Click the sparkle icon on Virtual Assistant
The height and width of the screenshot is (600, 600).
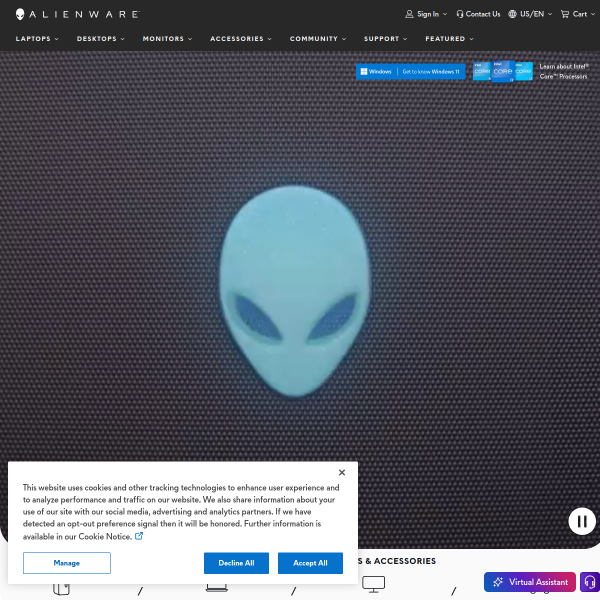498,582
